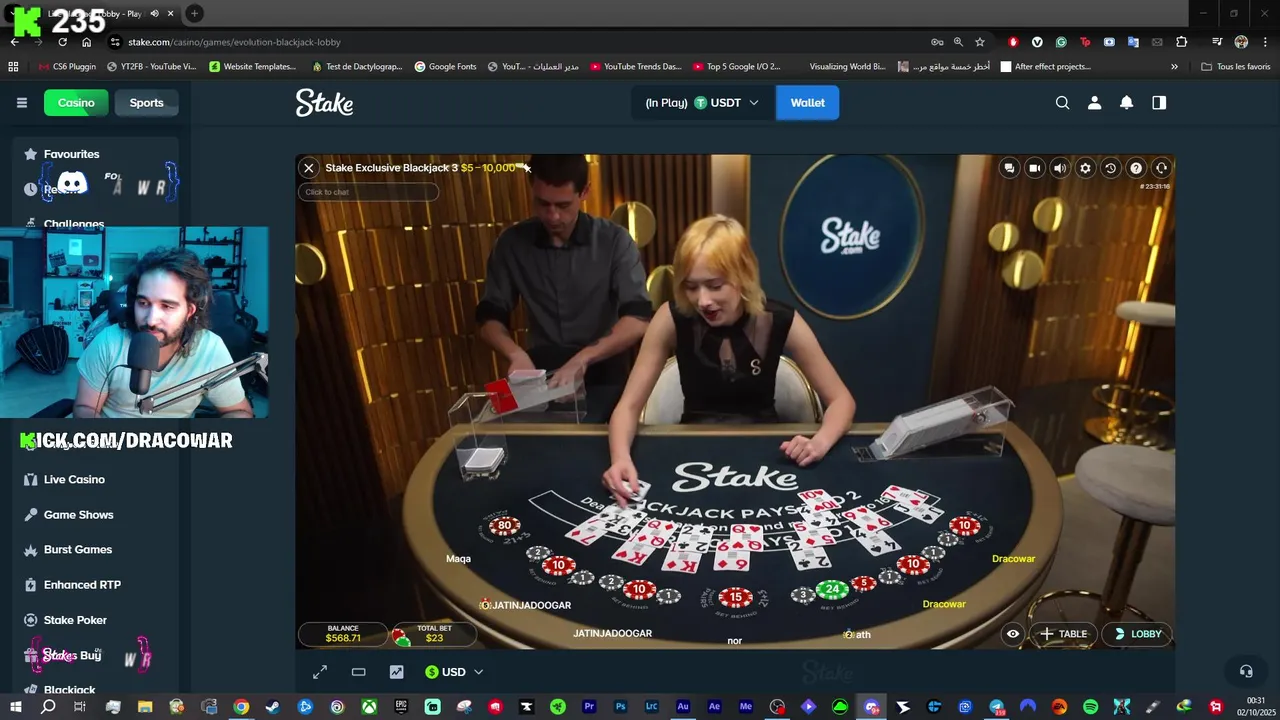Reload the page with refresh icon

[62, 42]
